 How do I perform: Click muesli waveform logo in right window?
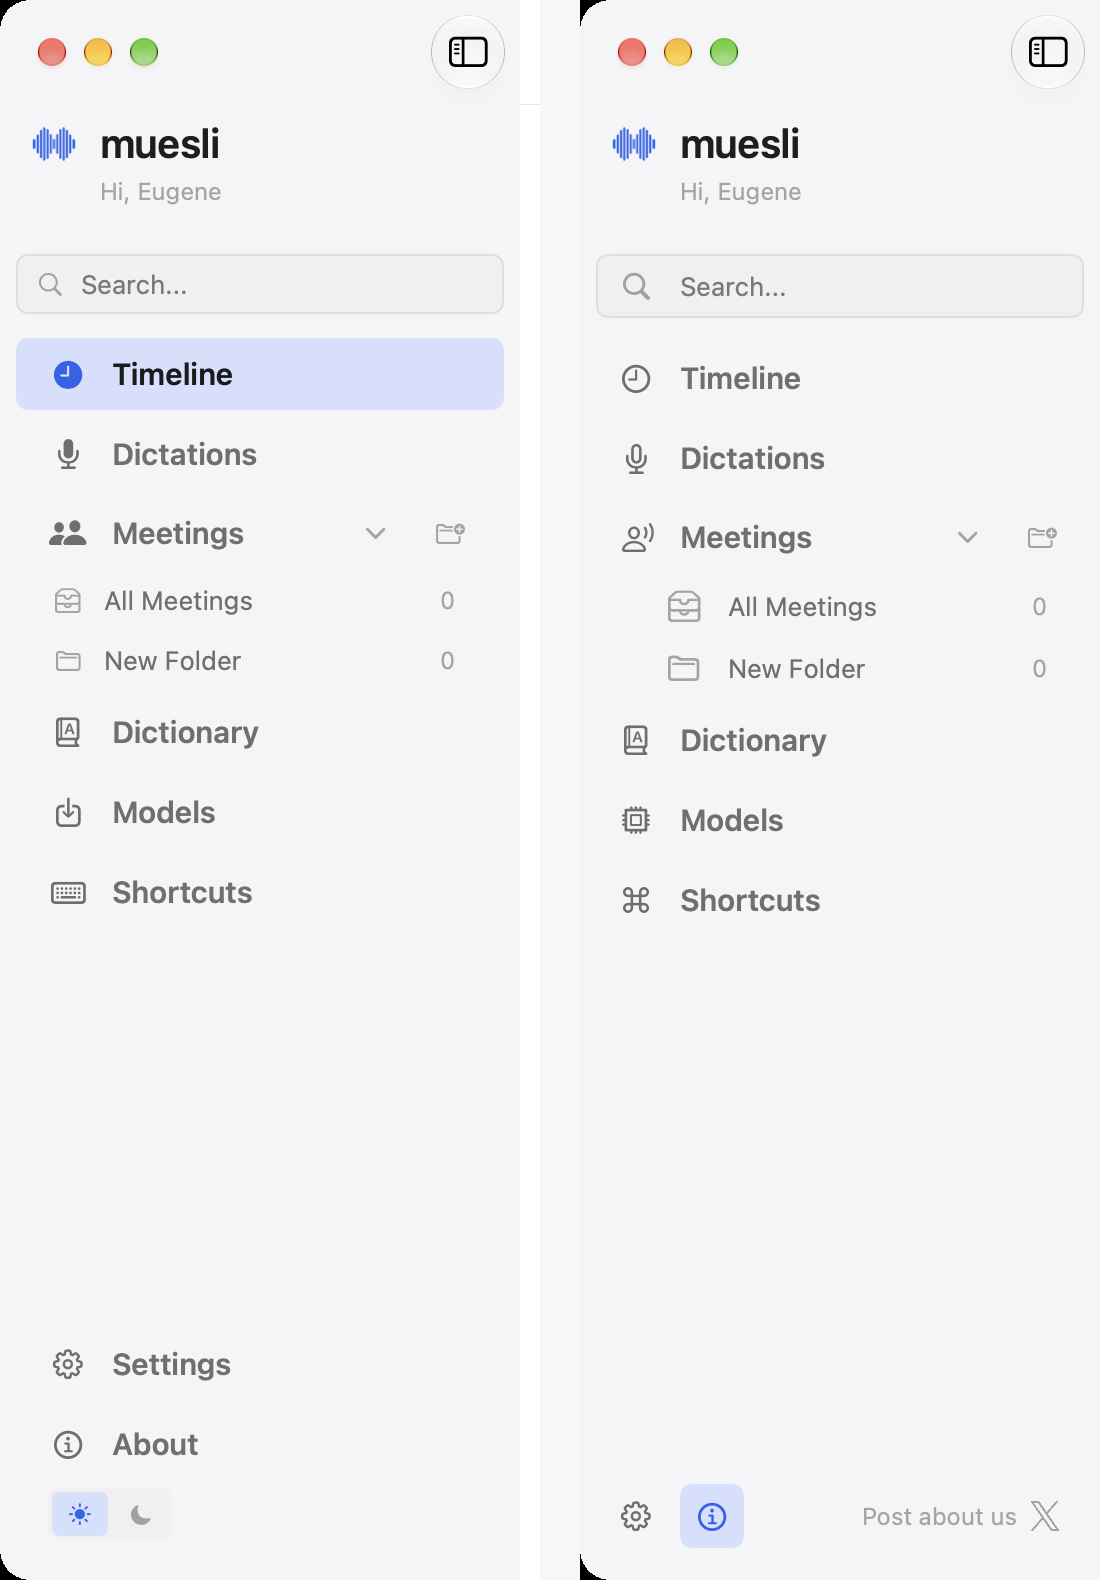click(634, 144)
